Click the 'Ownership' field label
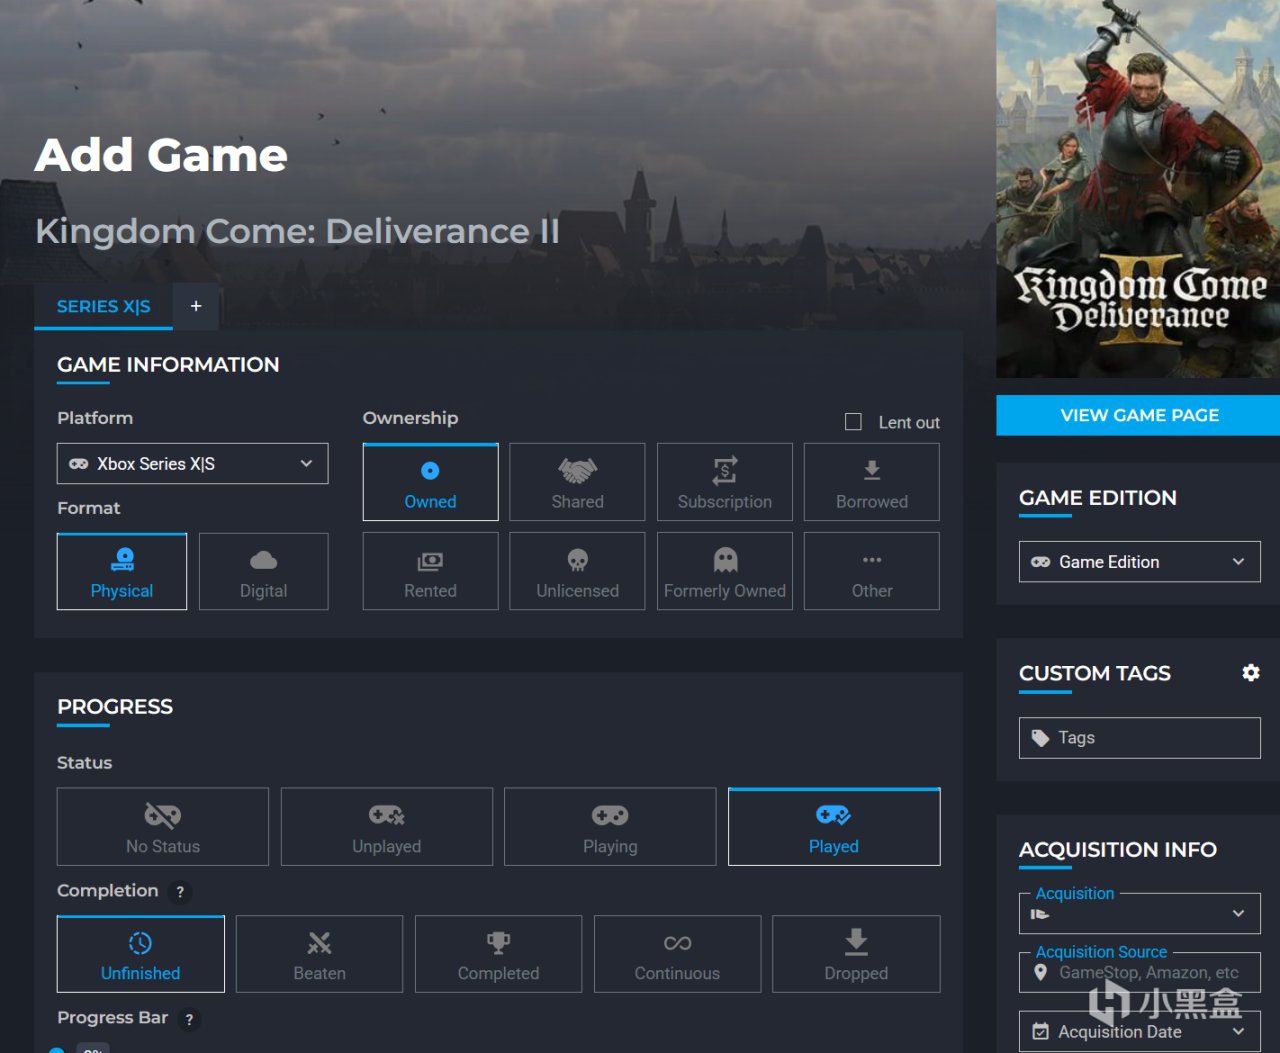Screen dimensions: 1280x1053 click(x=410, y=418)
